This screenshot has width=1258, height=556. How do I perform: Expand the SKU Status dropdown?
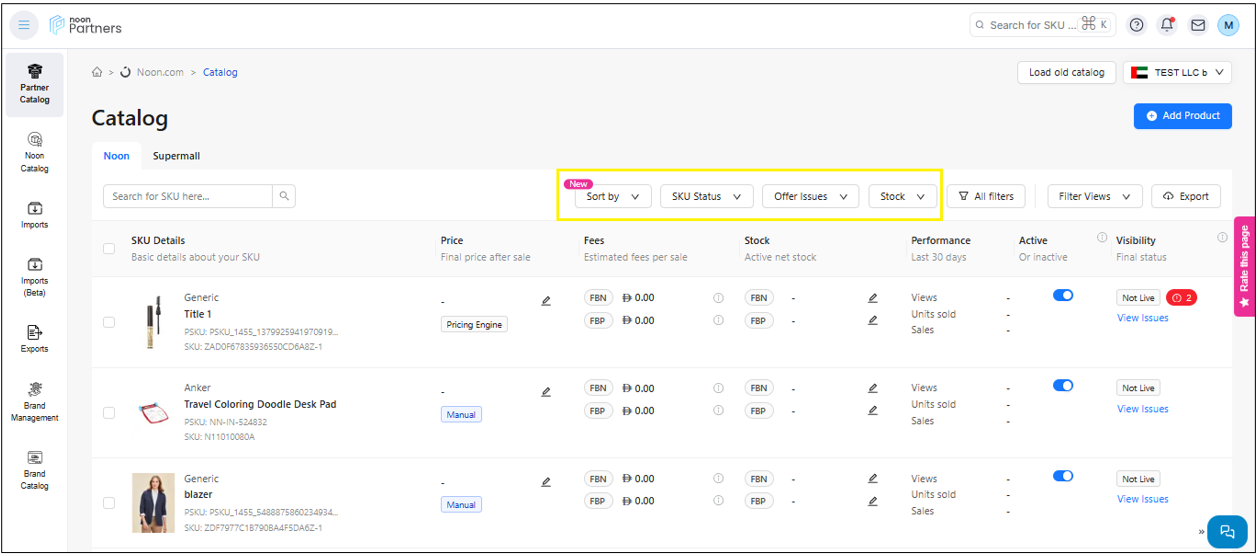point(706,197)
